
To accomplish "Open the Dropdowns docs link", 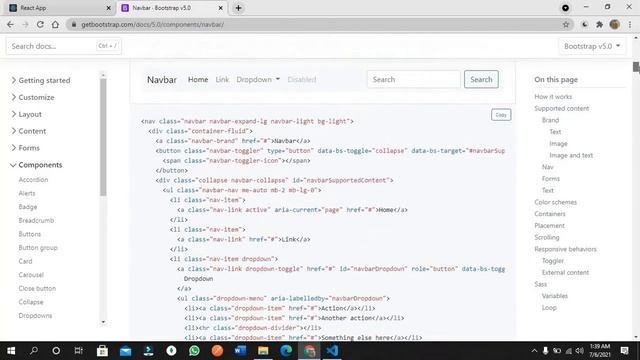I will [35, 316].
